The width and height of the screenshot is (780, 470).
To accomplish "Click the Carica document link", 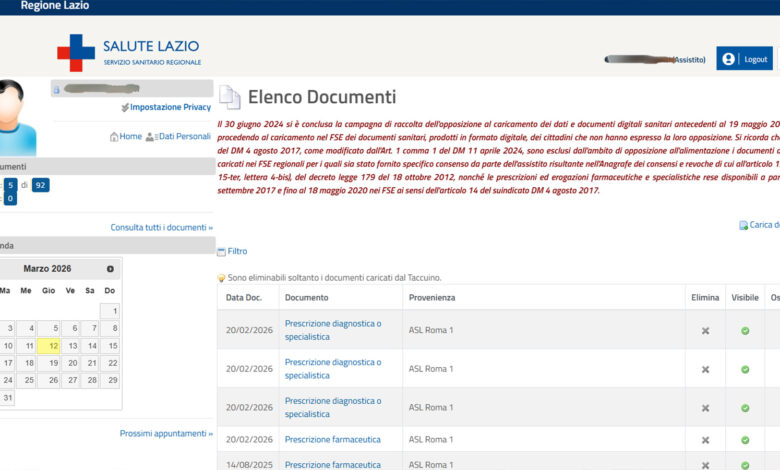I will tap(765, 225).
